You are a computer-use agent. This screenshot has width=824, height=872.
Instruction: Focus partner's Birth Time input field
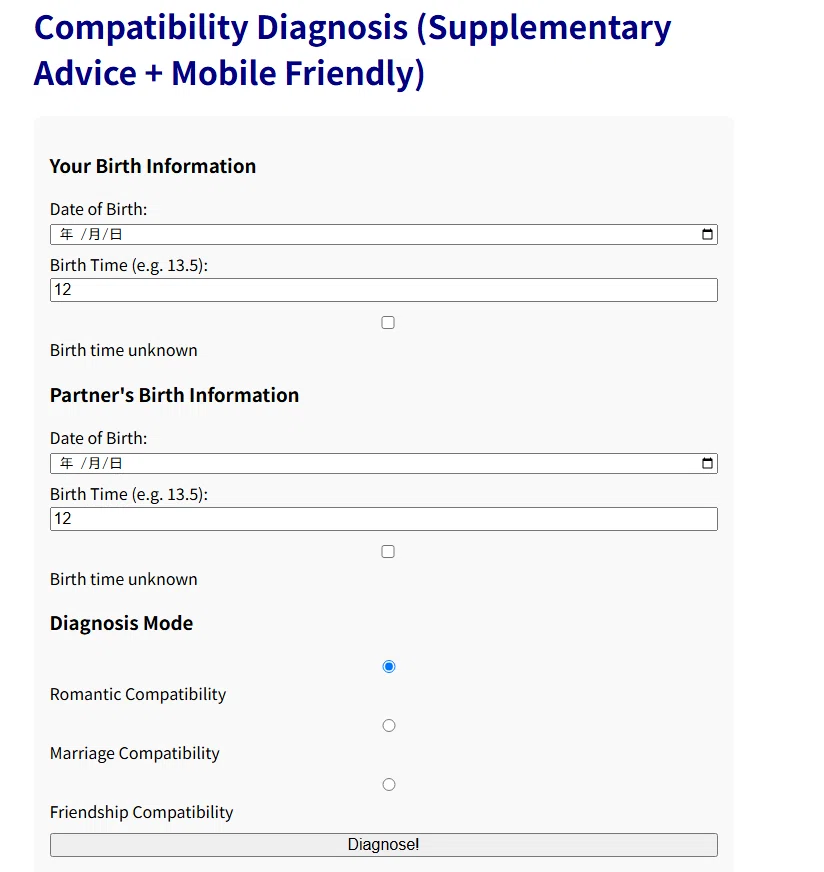point(384,519)
